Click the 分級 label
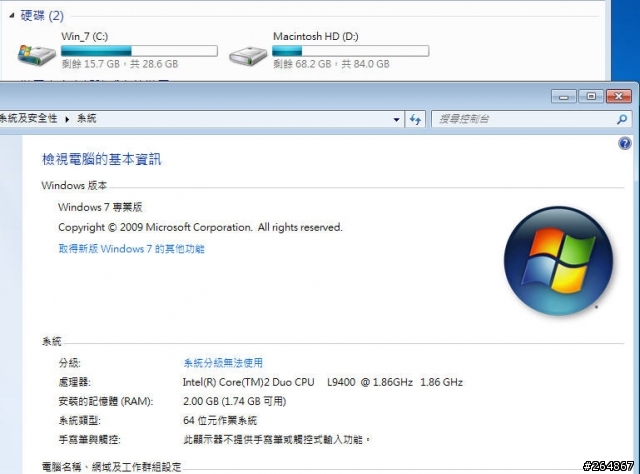The image size is (640, 474). (x=69, y=363)
